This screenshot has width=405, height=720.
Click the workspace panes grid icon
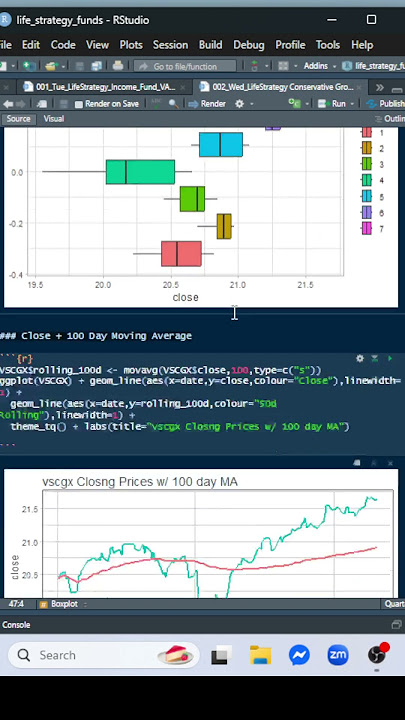point(283,66)
